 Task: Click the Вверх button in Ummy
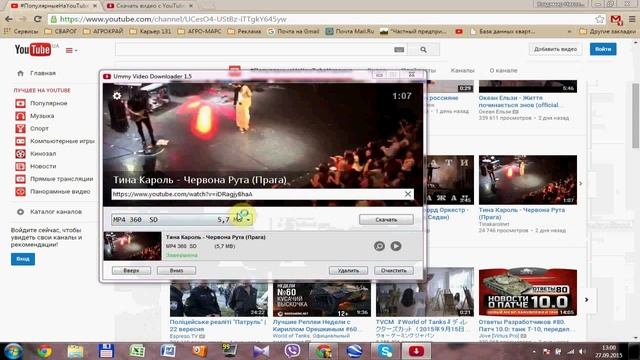pos(131,270)
